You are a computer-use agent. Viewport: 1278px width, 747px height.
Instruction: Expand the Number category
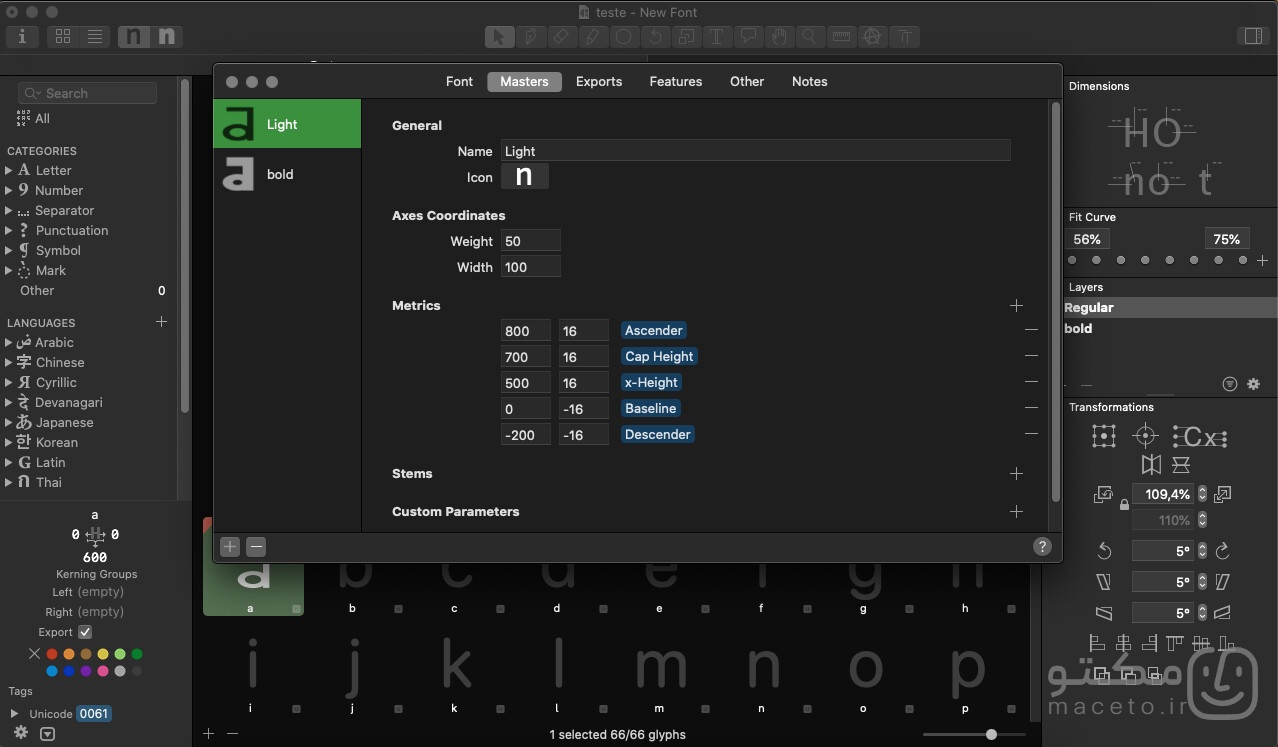[x=9, y=190]
